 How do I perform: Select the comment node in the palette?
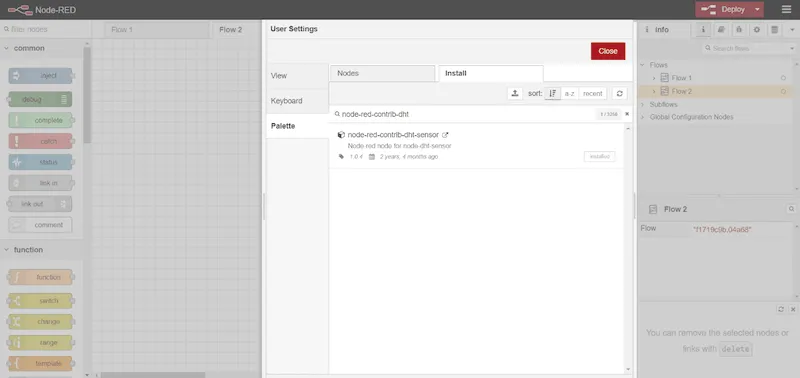pyautogui.click(x=40, y=225)
